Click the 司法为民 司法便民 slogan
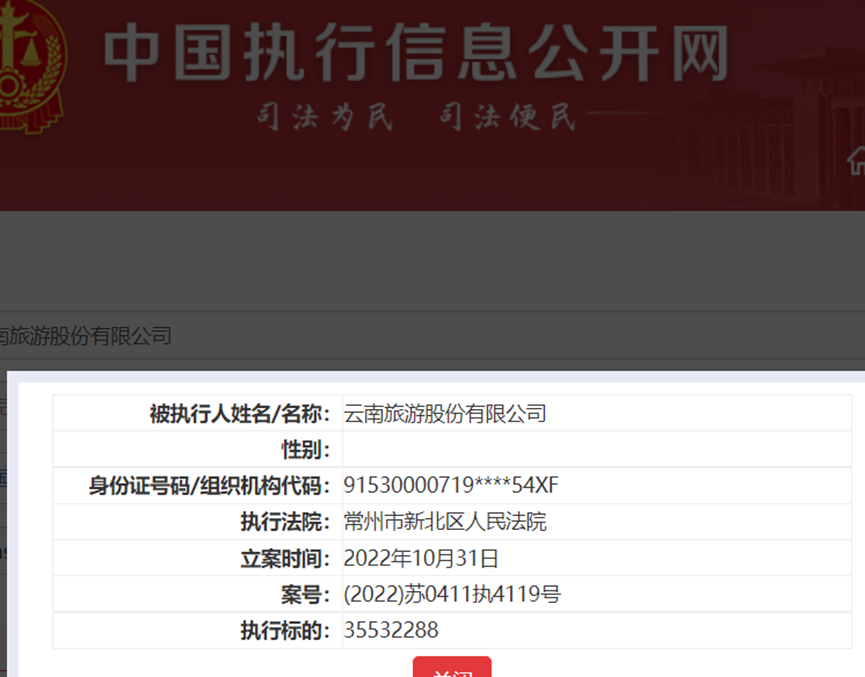Viewport: 865px width, 677px height. [x=417, y=116]
